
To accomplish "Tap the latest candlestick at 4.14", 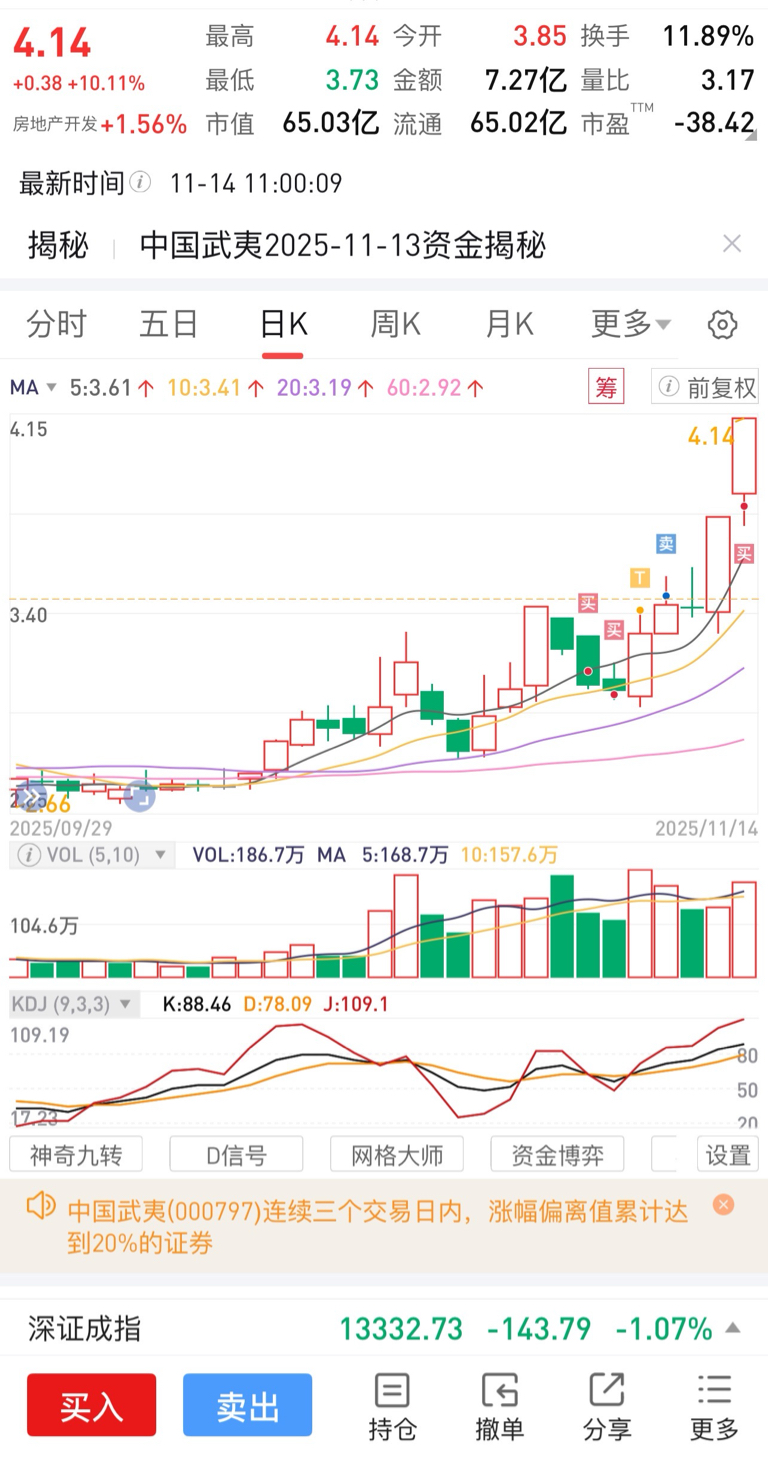I will [x=743, y=456].
